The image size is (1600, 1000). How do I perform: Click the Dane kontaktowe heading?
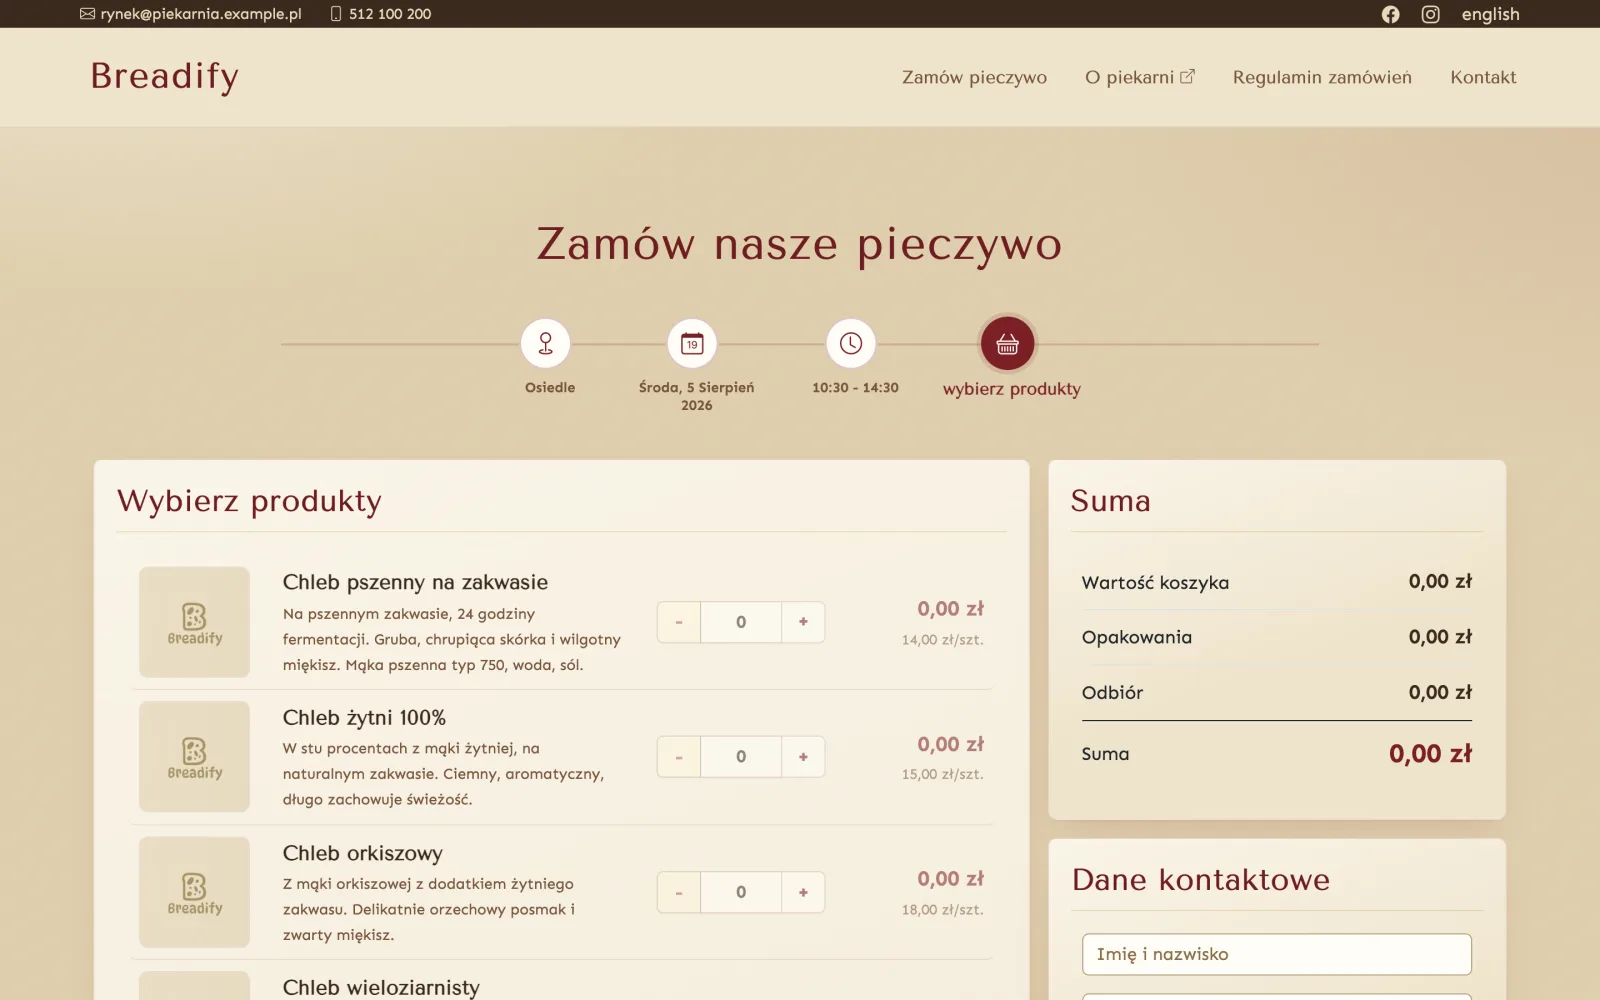click(1201, 880)
